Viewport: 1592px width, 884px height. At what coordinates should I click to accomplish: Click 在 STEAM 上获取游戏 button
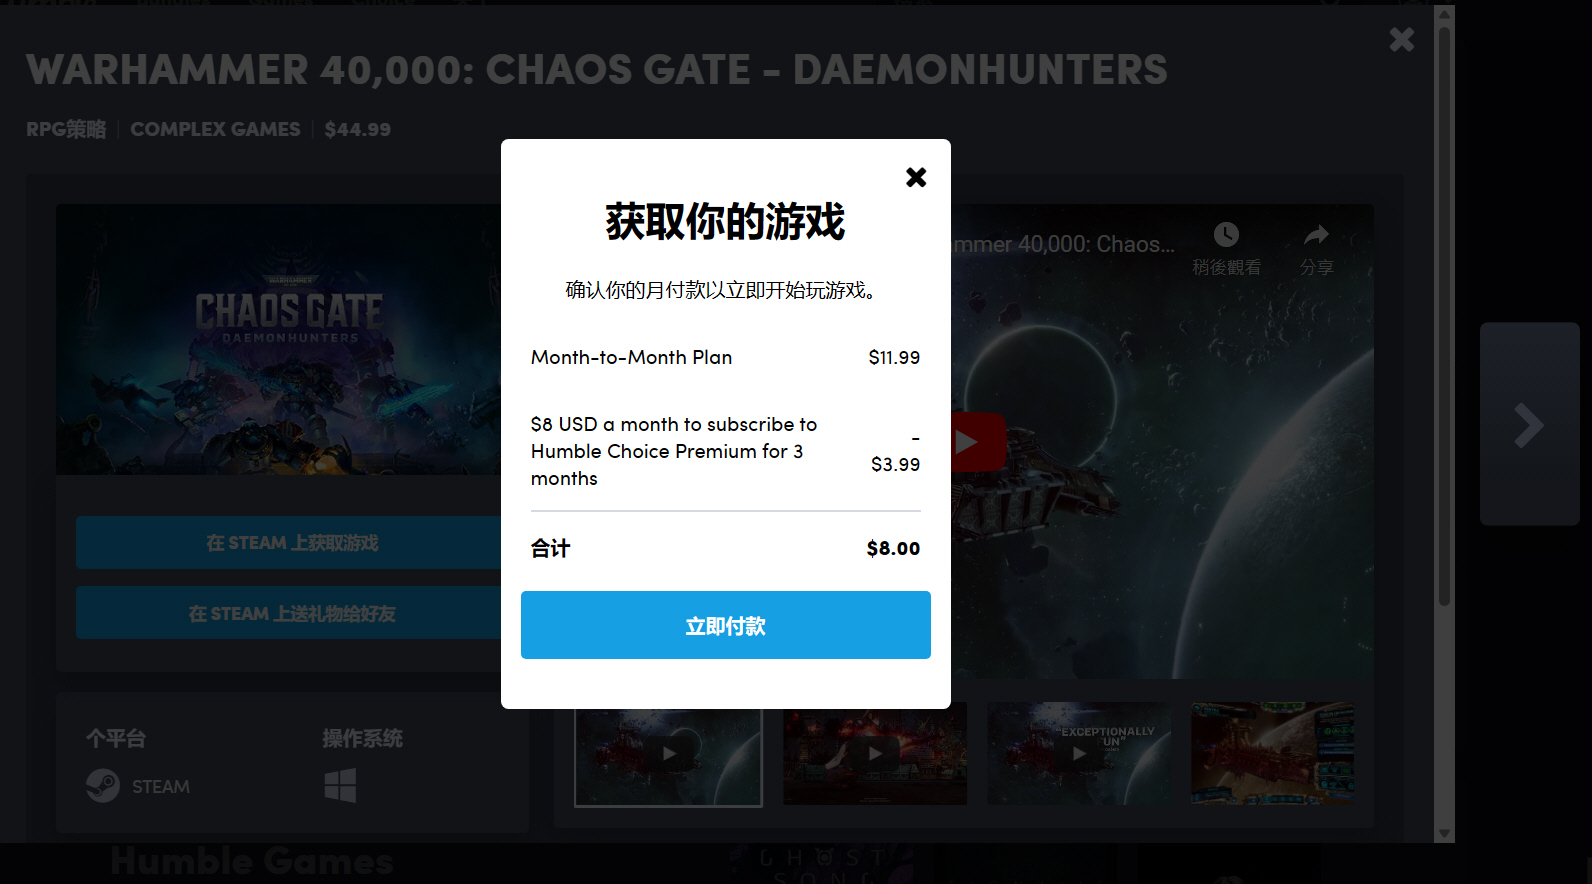(x=290, y=543)
